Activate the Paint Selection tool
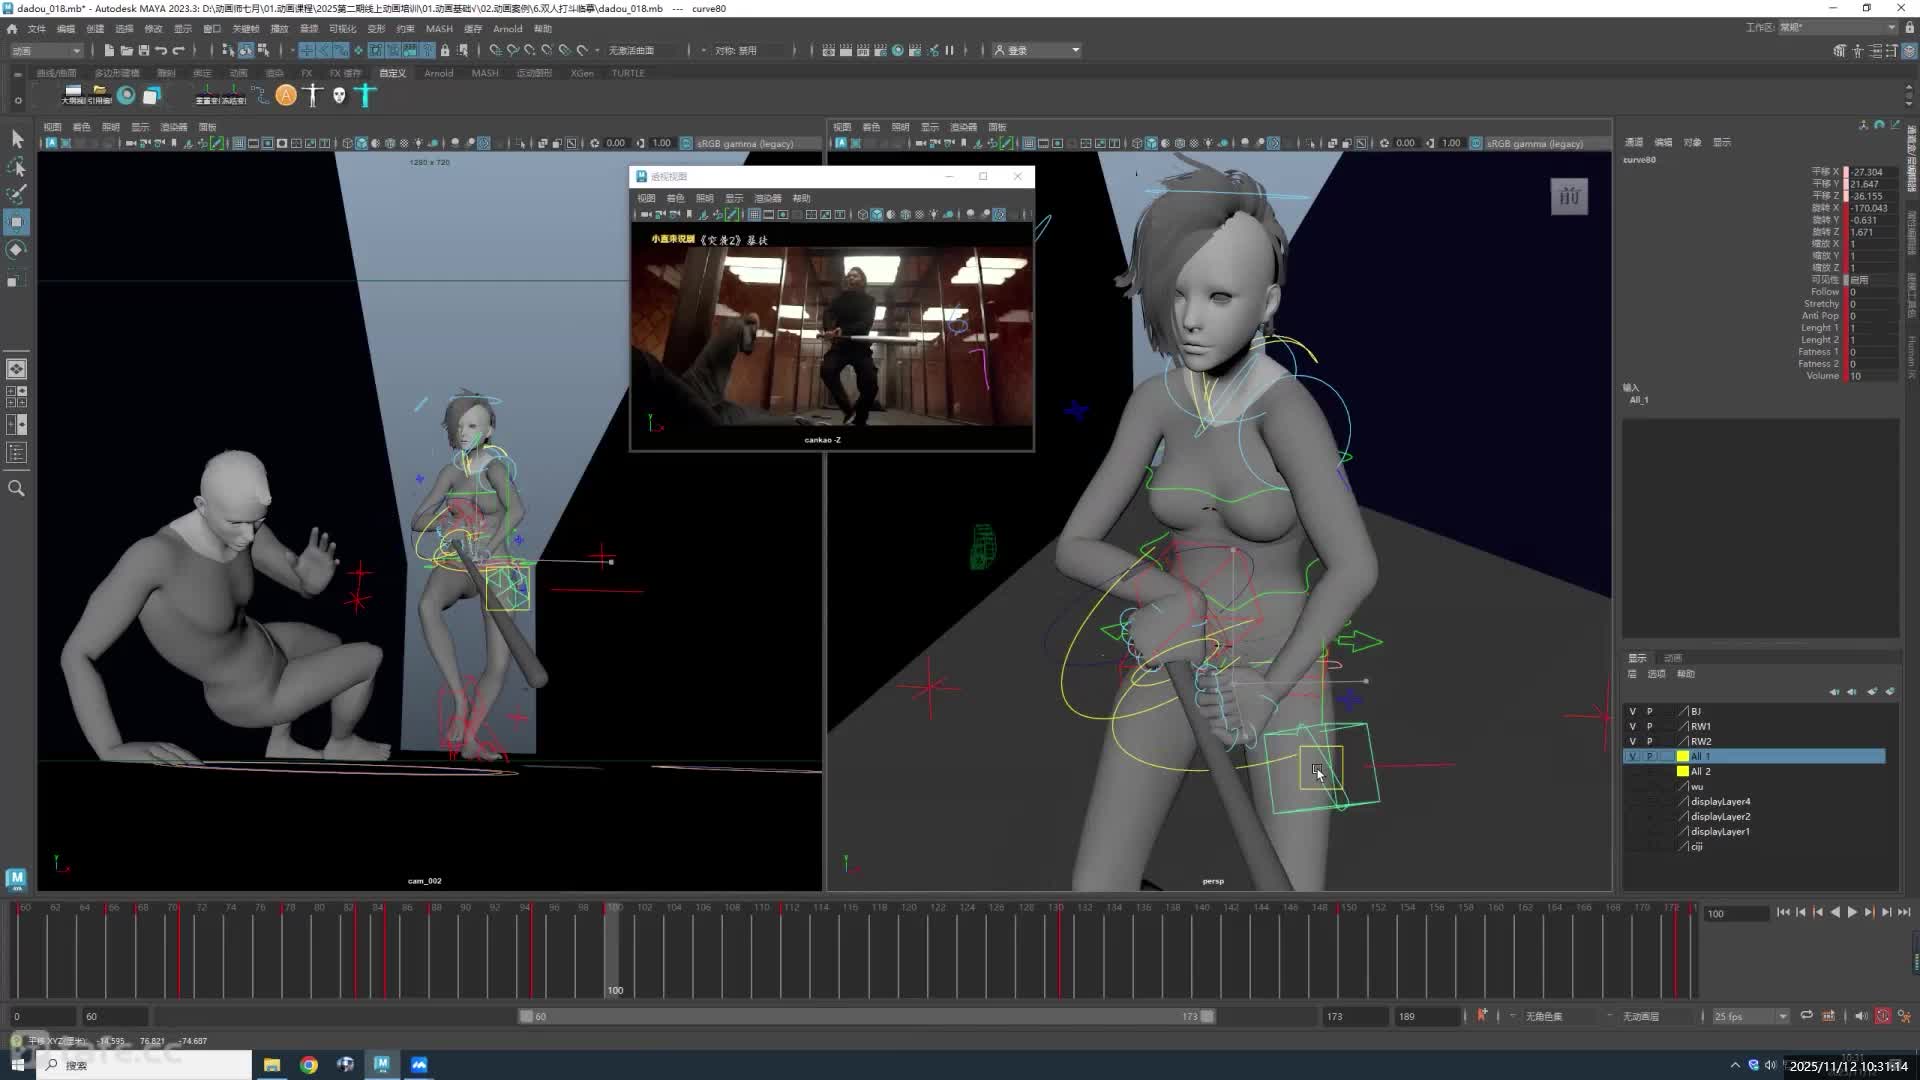 click(x=17, y=194)
